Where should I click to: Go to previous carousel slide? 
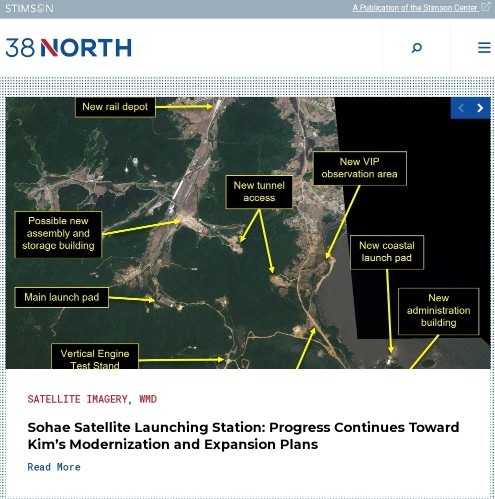tap(461, 108)
